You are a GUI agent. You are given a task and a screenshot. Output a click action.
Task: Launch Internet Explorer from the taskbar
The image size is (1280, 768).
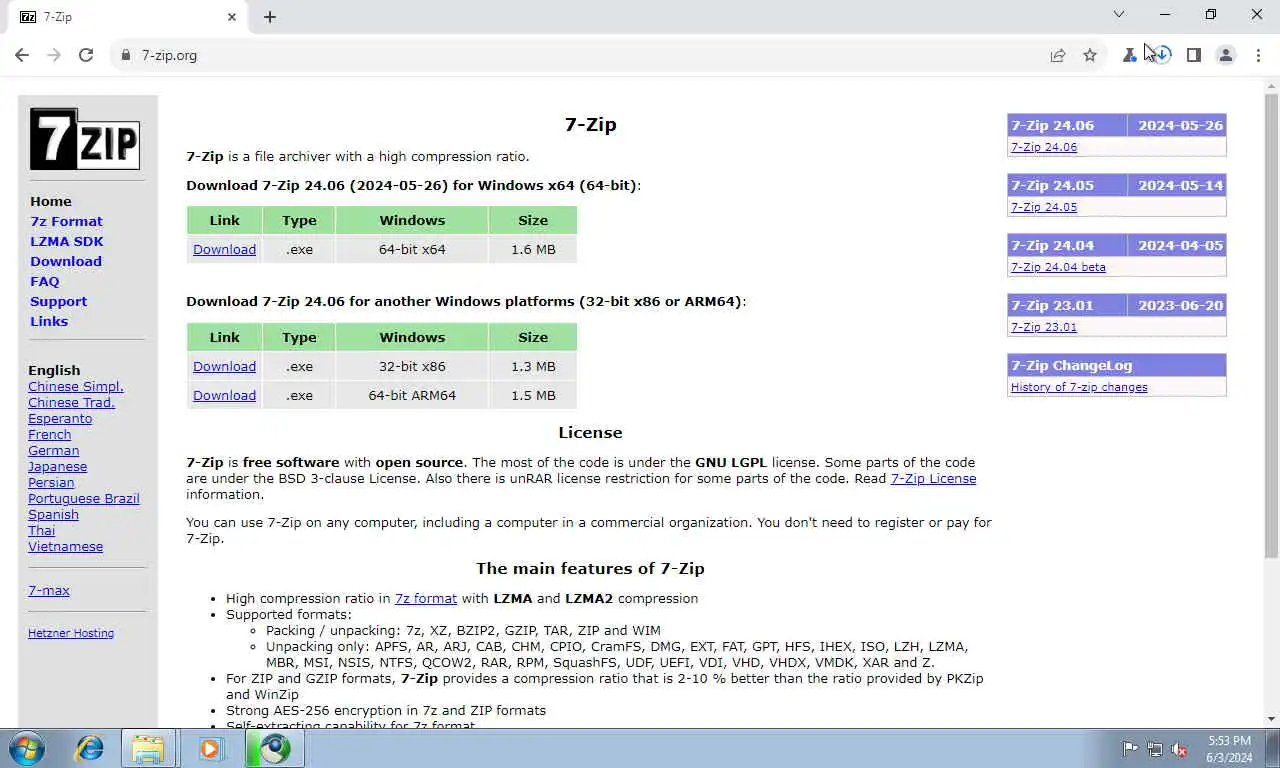(90, 748)
